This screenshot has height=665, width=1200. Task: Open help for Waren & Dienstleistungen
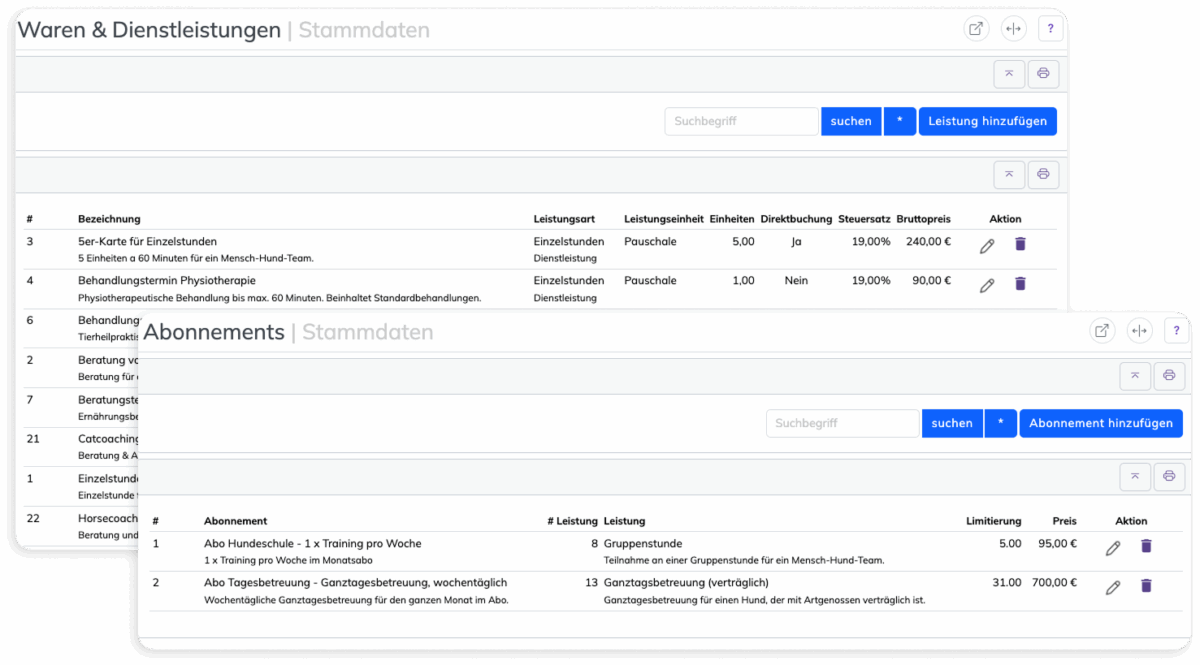coord(1050,29)
